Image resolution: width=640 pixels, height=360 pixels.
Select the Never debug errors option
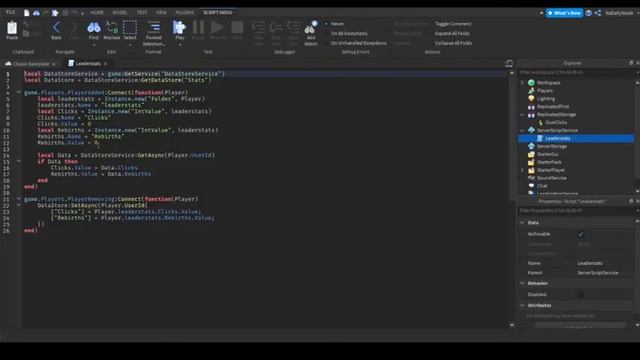(x=337, y=24)
